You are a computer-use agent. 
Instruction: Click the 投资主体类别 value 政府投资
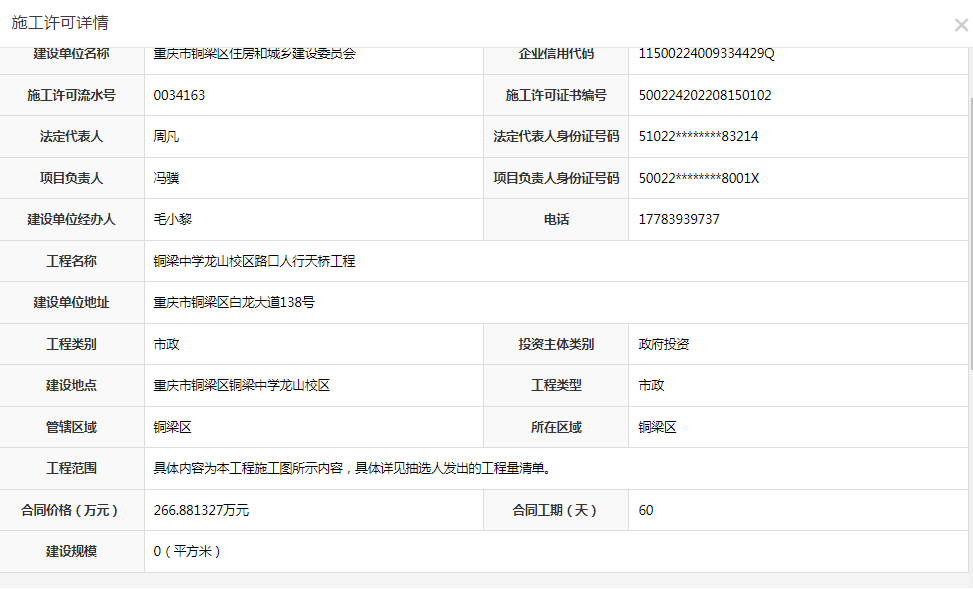click(x=664, y=344)
